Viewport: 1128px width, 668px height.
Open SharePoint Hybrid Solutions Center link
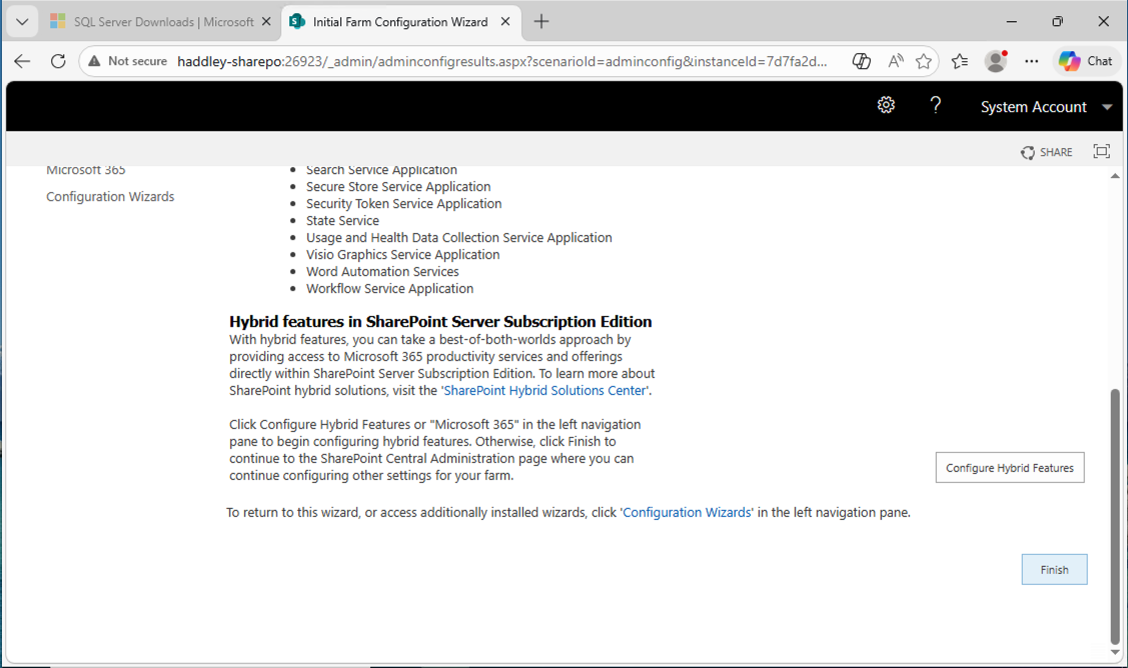pos(545,390)
